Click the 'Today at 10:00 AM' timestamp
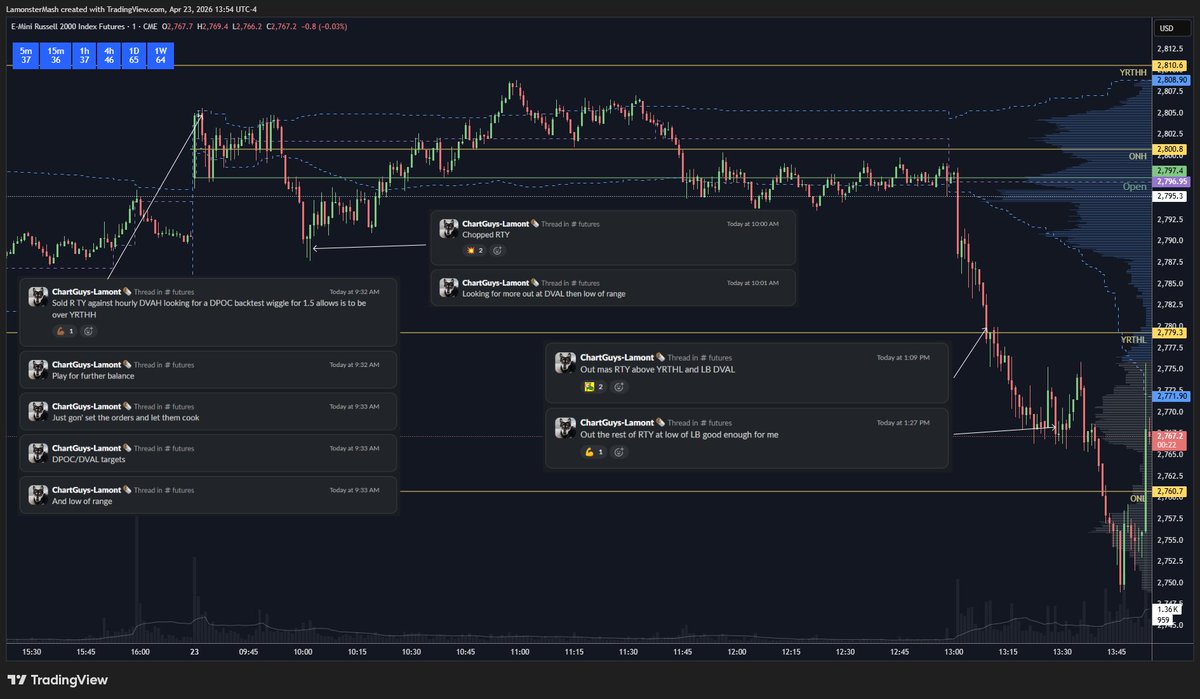The width and height of the screenshot is (1200, 699). 752,224
